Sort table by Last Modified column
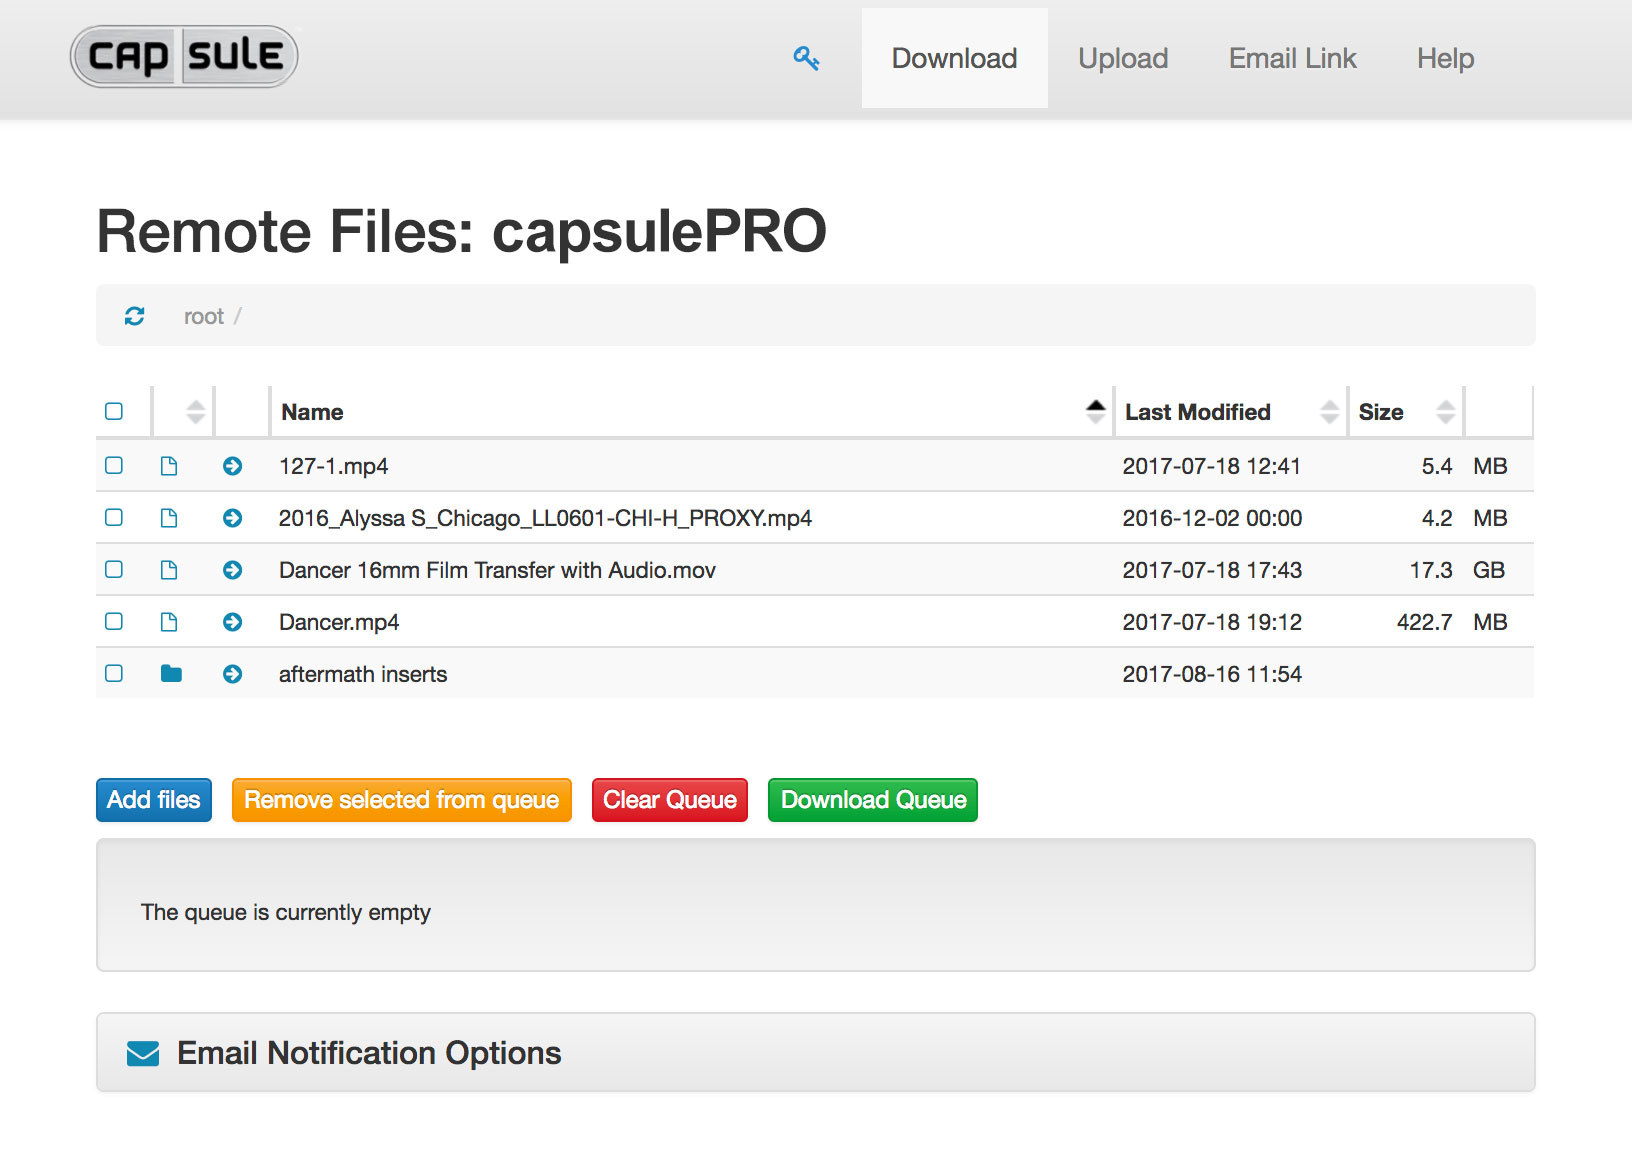 1231,411
